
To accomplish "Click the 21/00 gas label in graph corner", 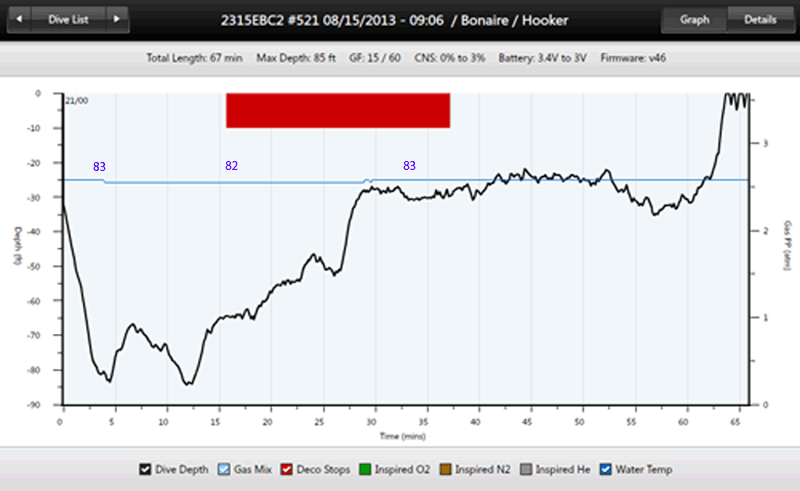I will tap(77, 101).
